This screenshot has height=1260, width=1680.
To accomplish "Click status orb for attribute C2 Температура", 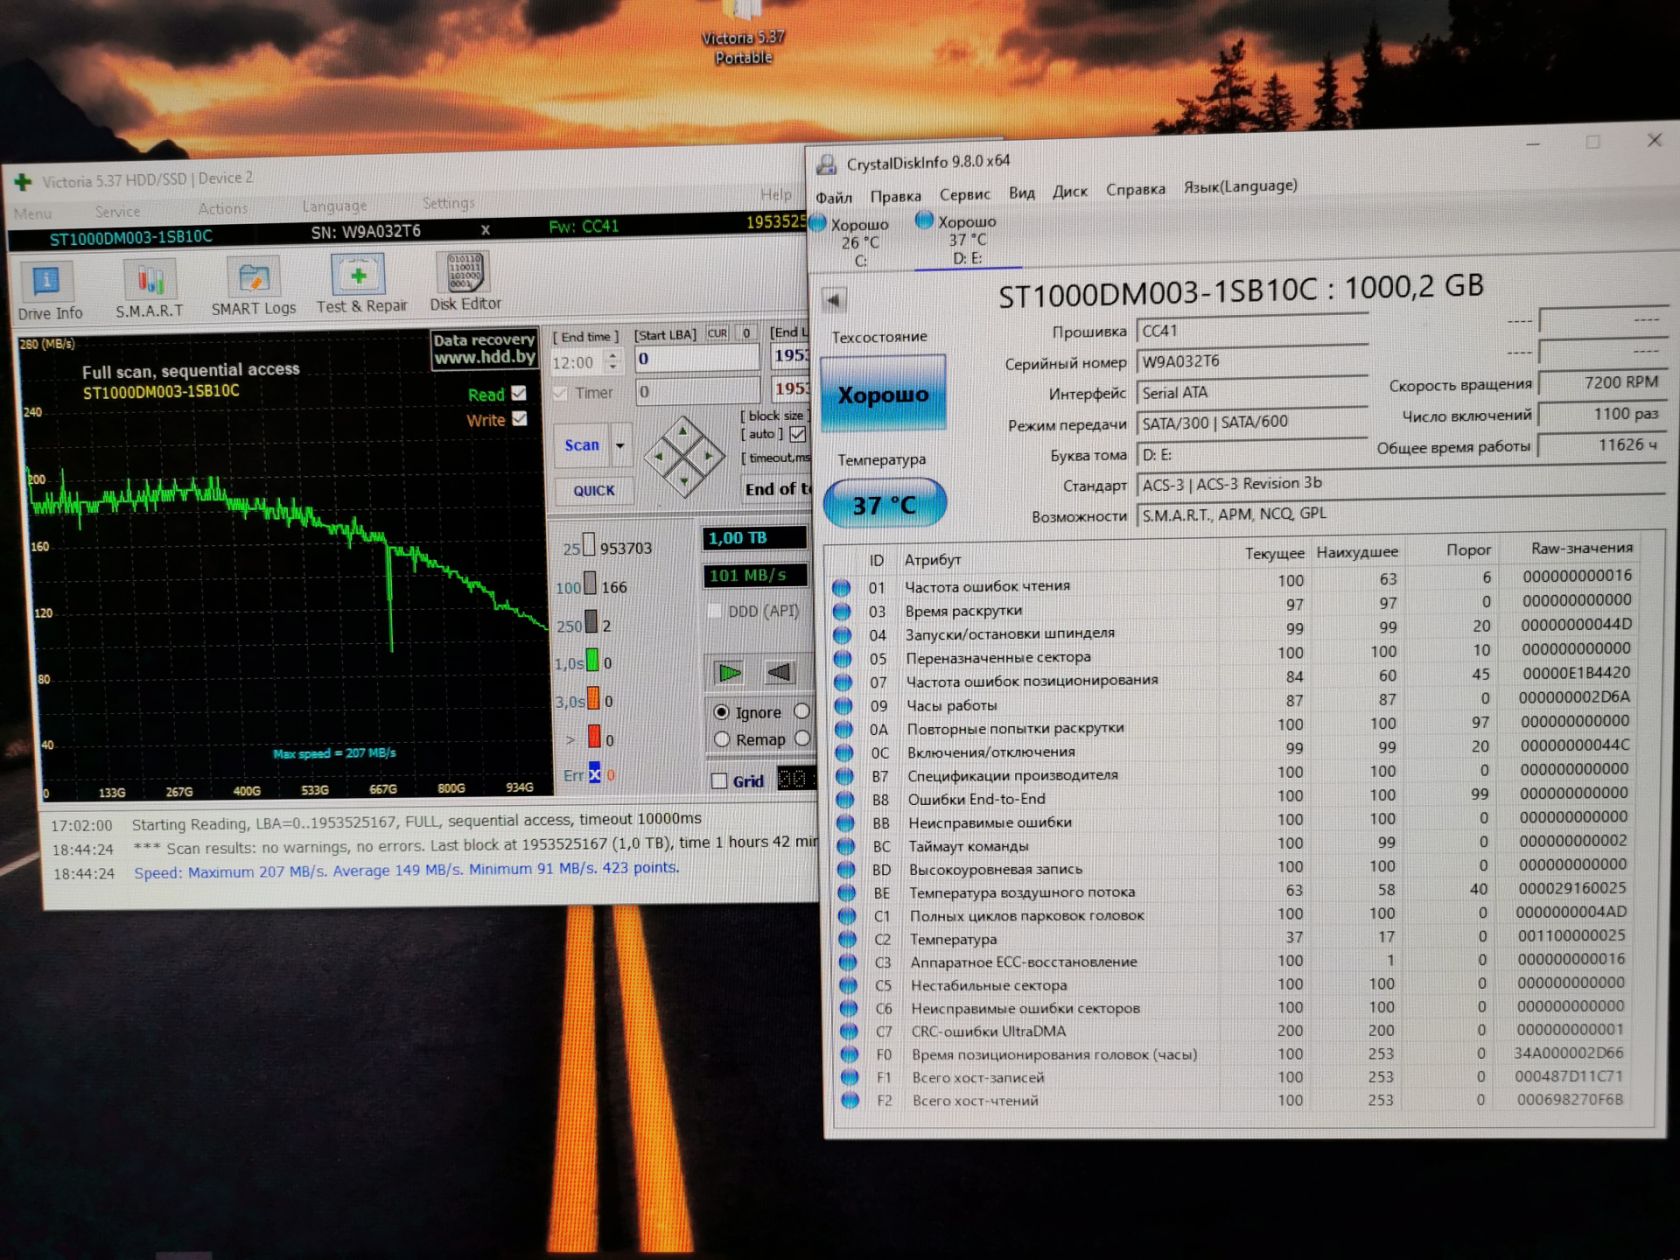I will click(848, 939).
